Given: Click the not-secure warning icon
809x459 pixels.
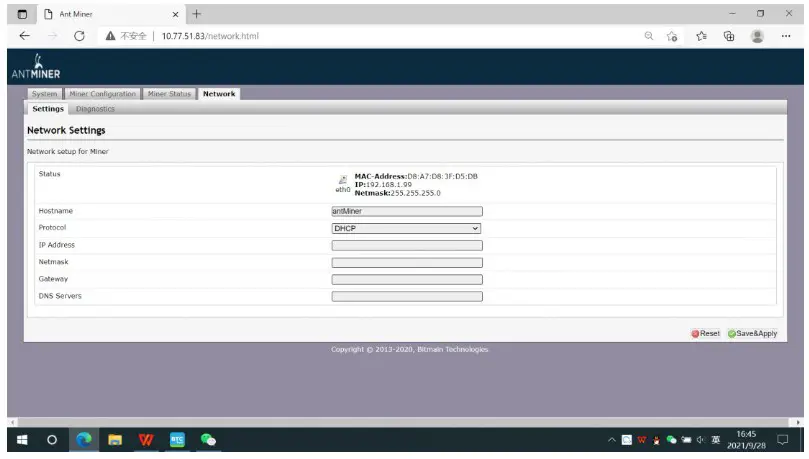Looking at the screenshot, I should [110, 36].
